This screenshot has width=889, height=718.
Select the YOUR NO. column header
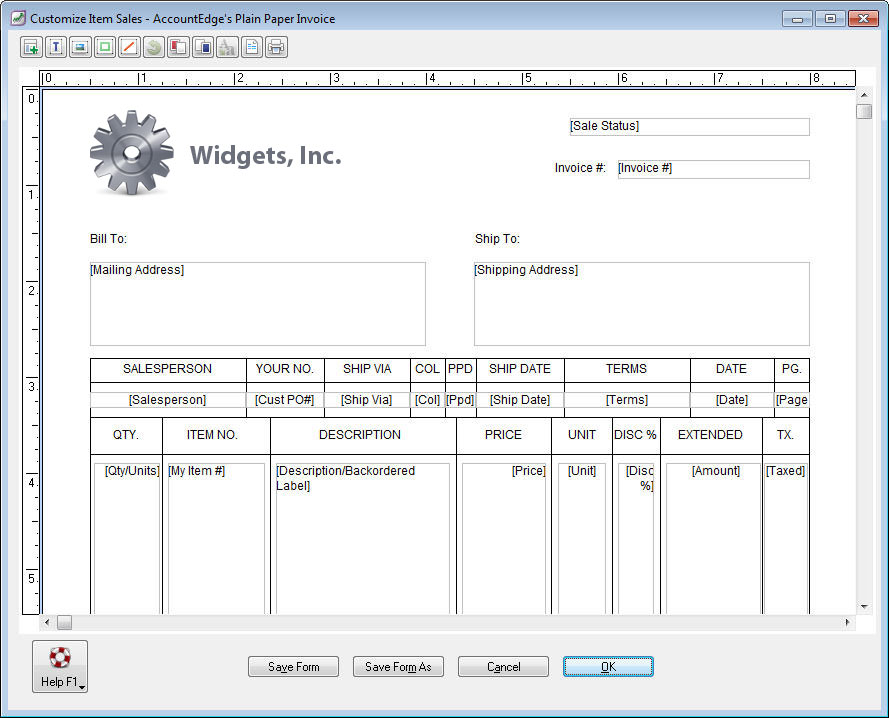tap(284, 369)
